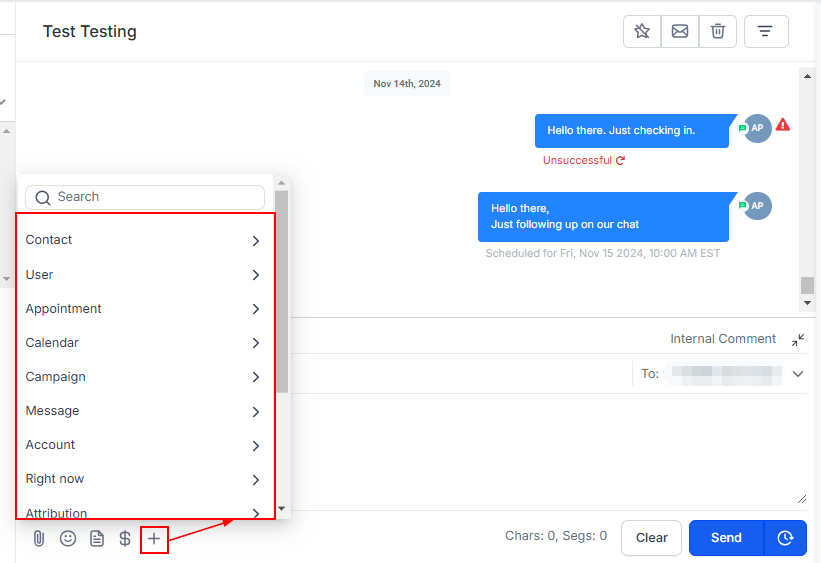821x563 pixels.
Task: Click custom values list up arrow
Action: click(x=281, y=183)
